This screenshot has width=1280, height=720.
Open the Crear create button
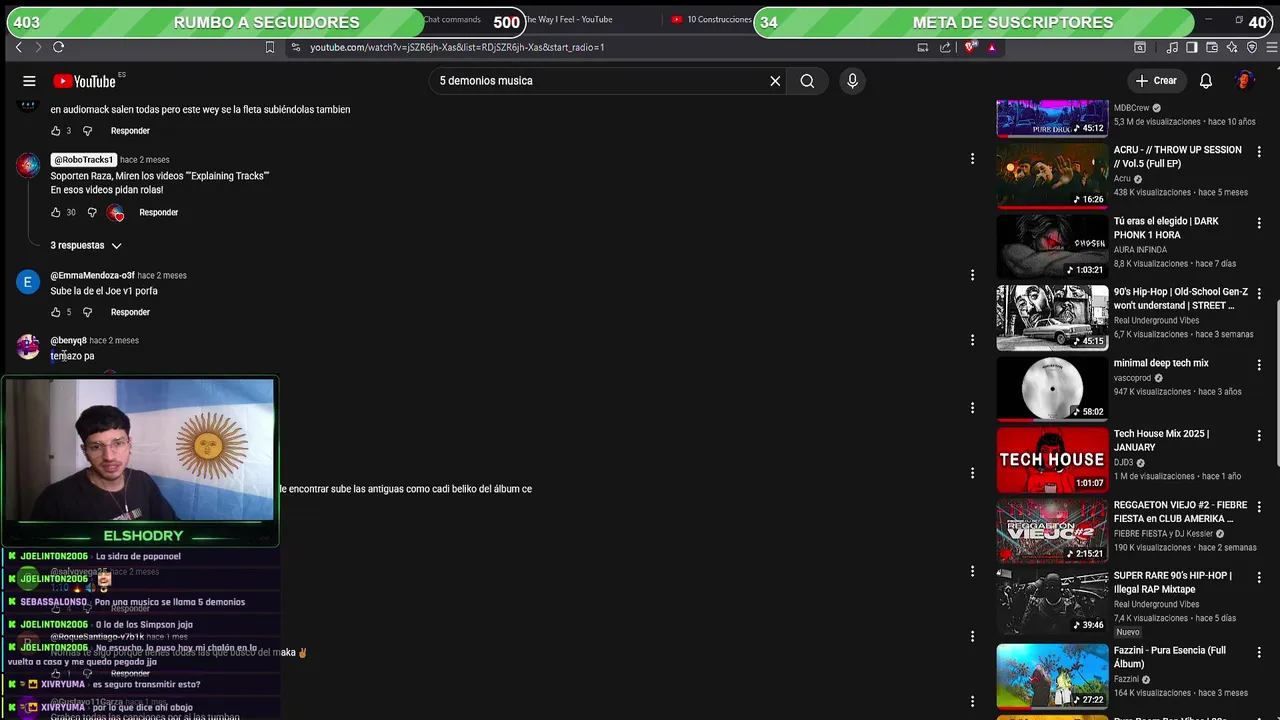(1156, 81)
